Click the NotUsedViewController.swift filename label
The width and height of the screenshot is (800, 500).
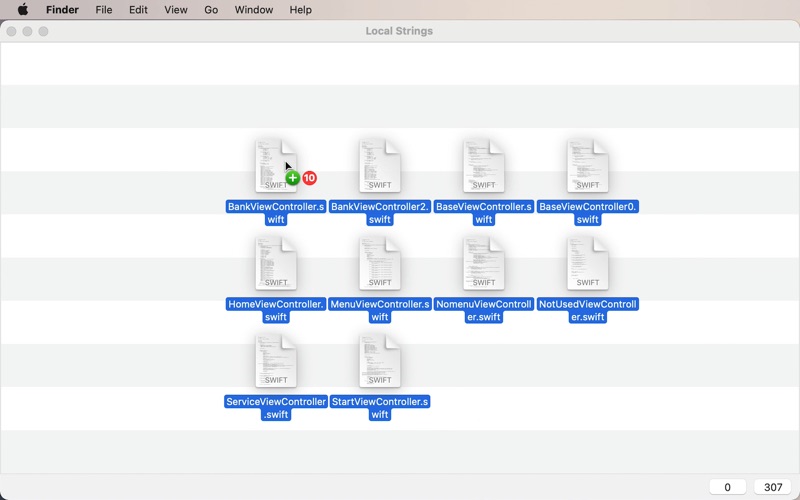588,311
